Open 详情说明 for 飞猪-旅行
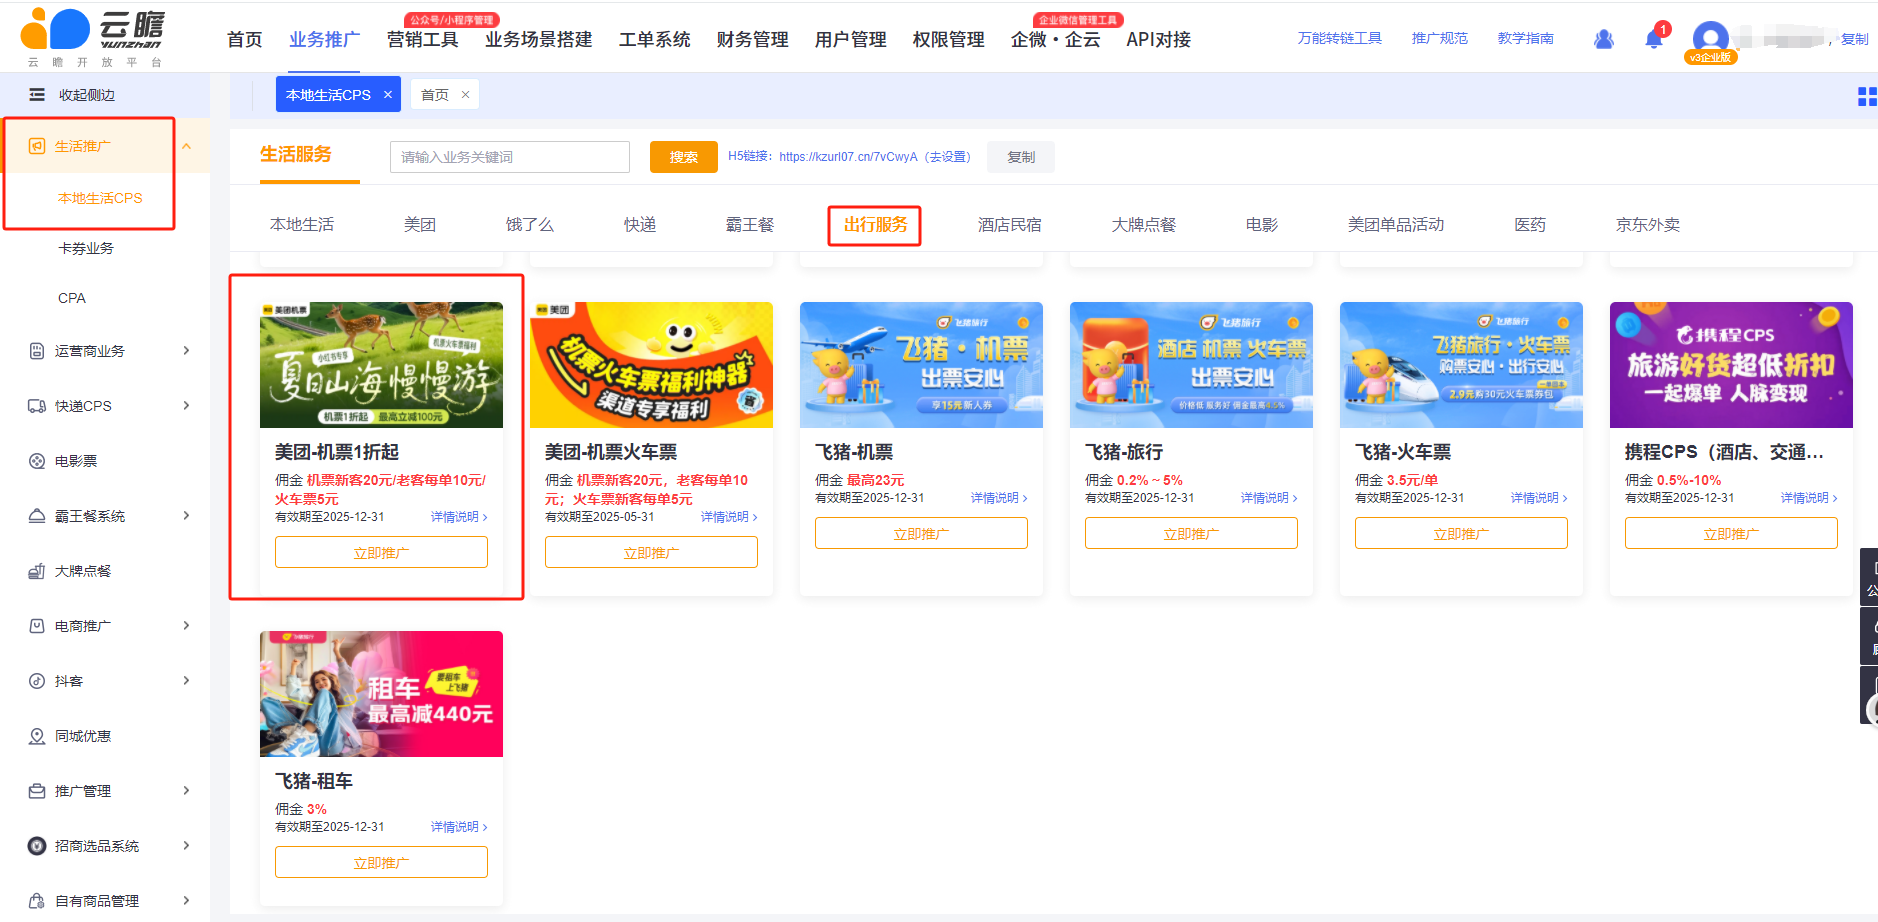This screenshot has height=922, width=1878. (1269, 498)
